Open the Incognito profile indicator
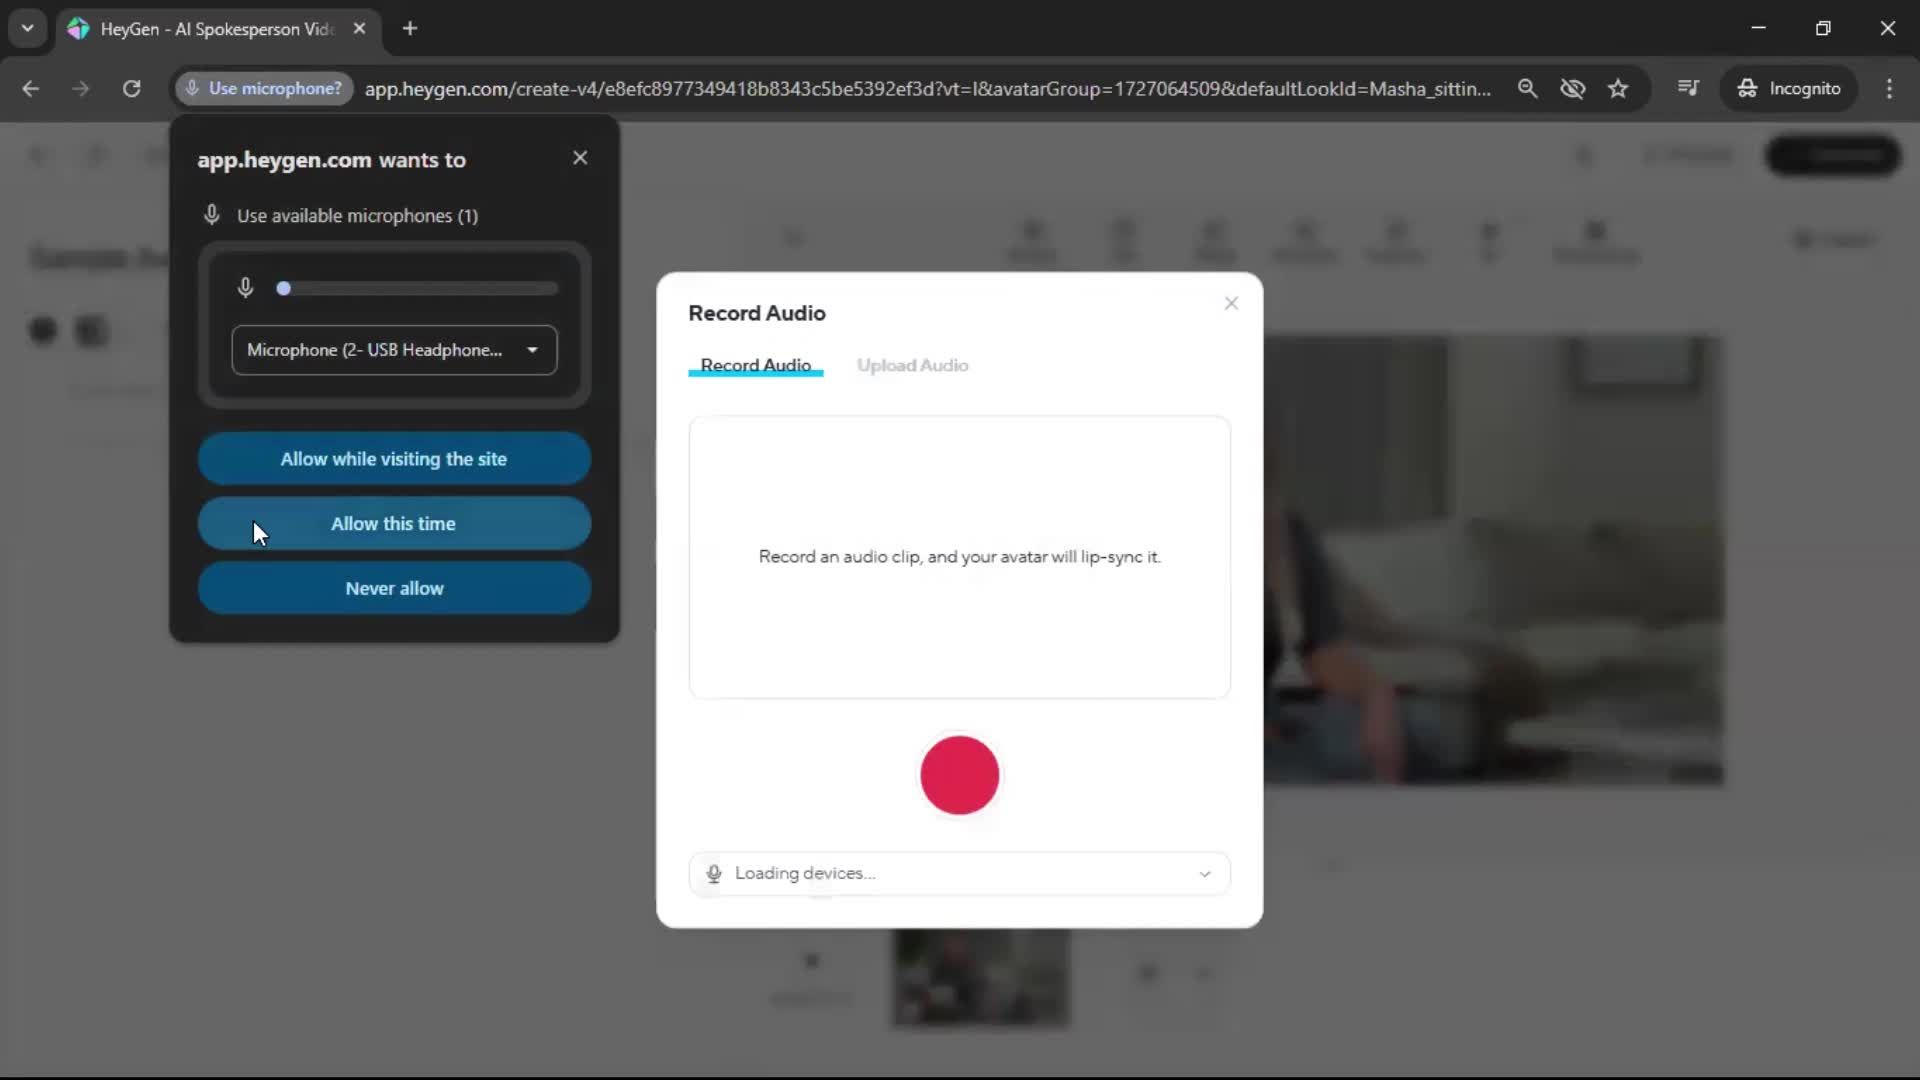Image resolution: width=1920 pixels, height=1080 pixels. (x=1789, y=88)
